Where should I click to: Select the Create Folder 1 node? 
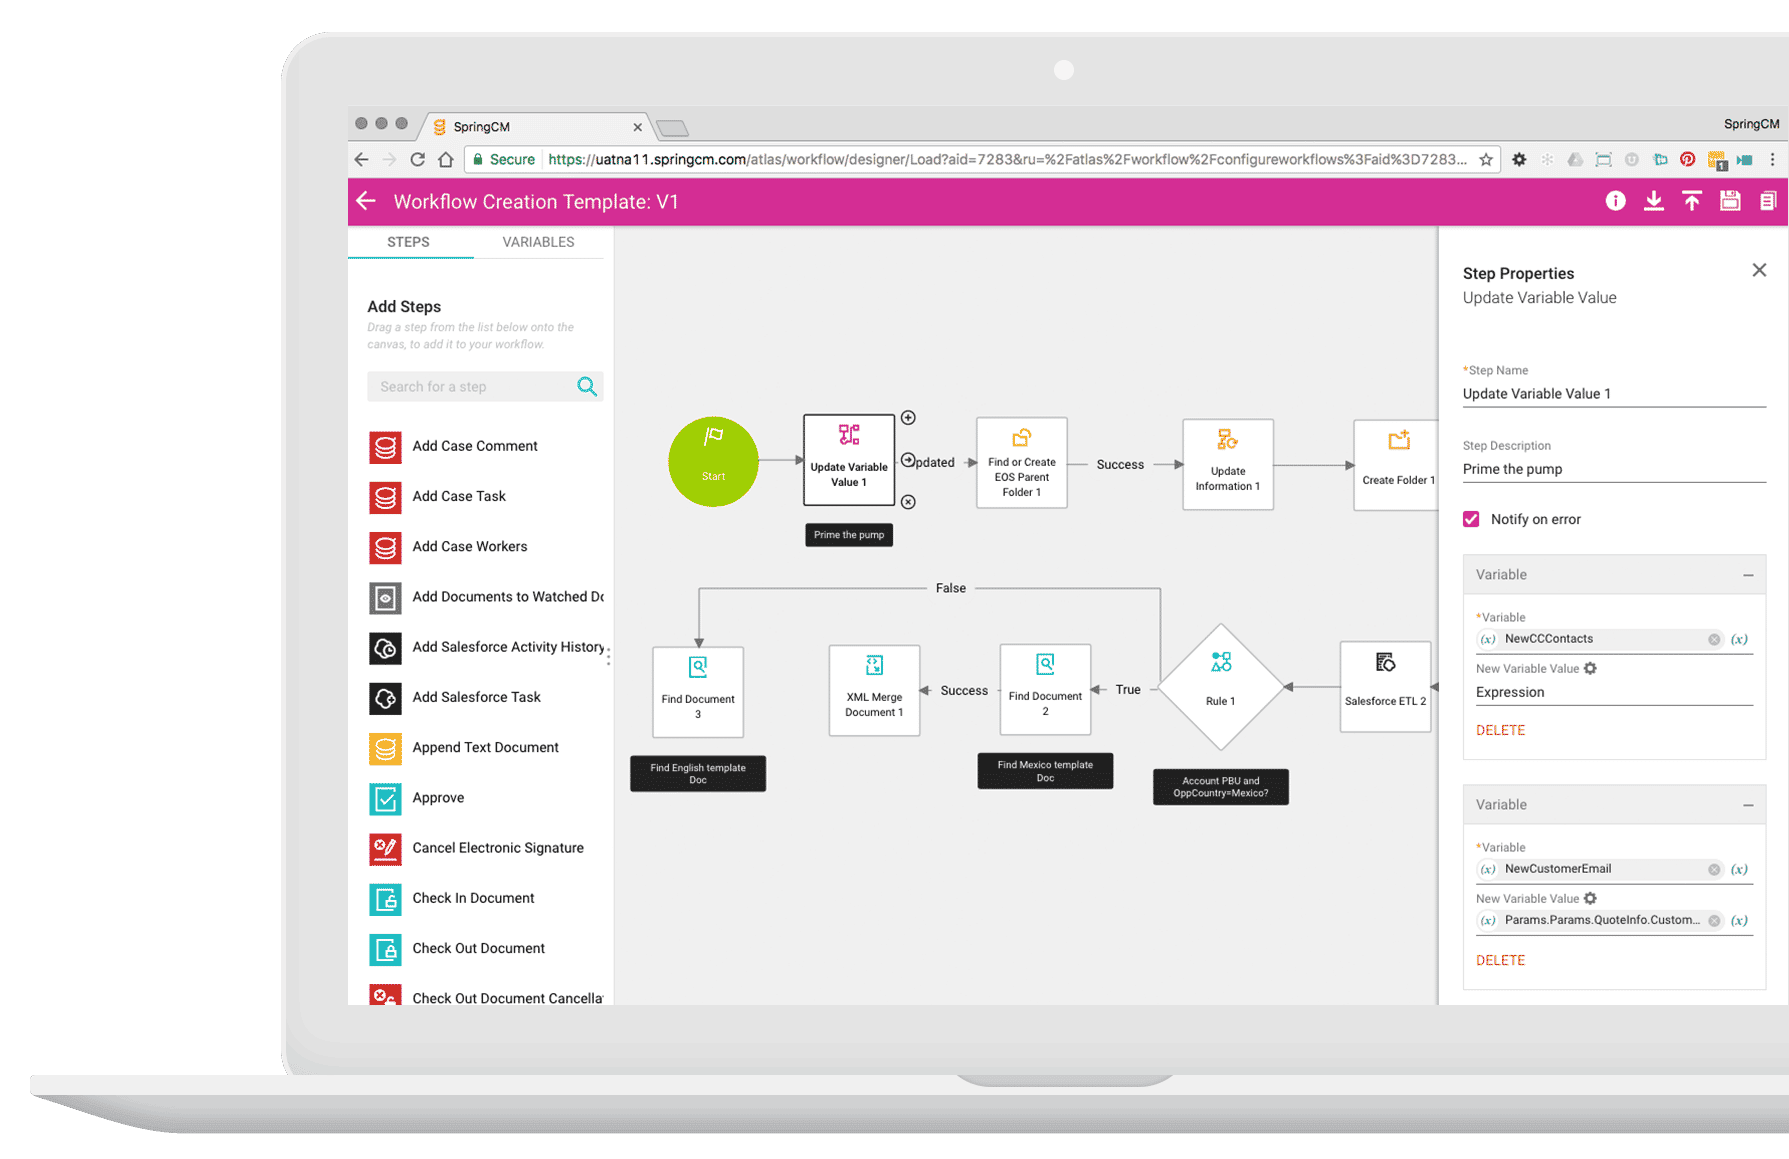tap(1396, 465)
